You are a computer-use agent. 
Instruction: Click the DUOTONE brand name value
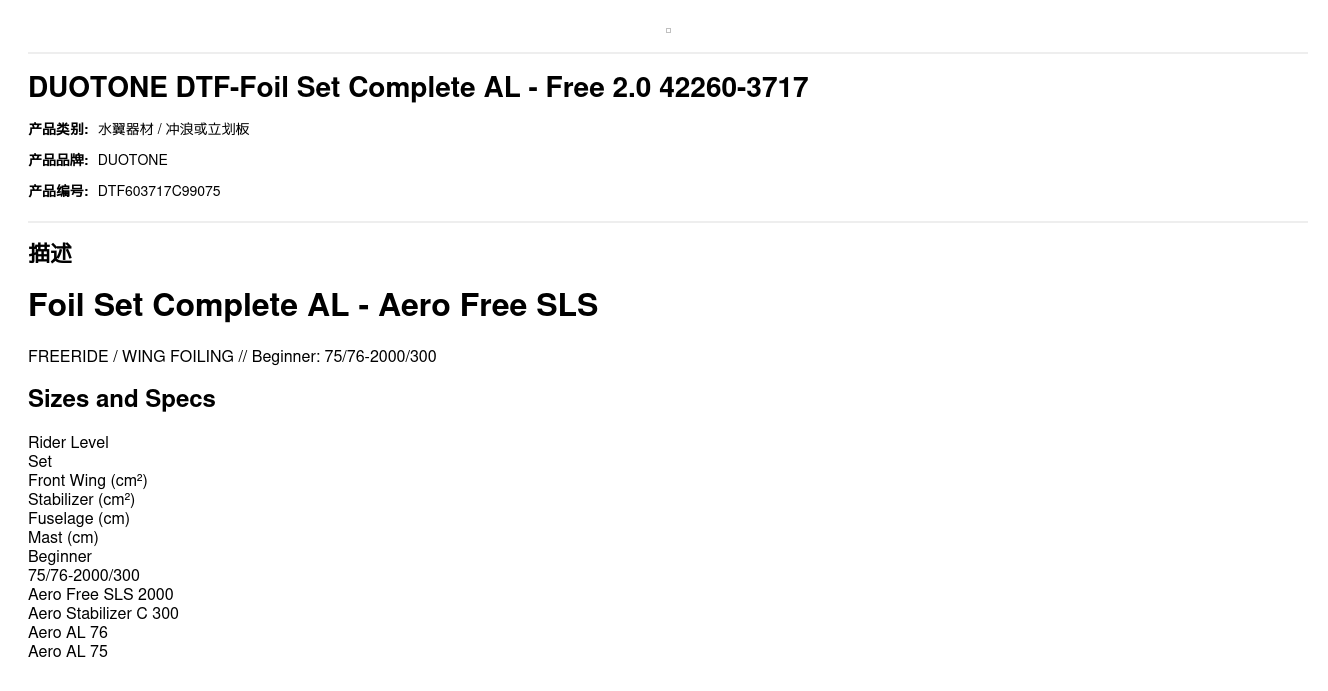click(133, 160)
